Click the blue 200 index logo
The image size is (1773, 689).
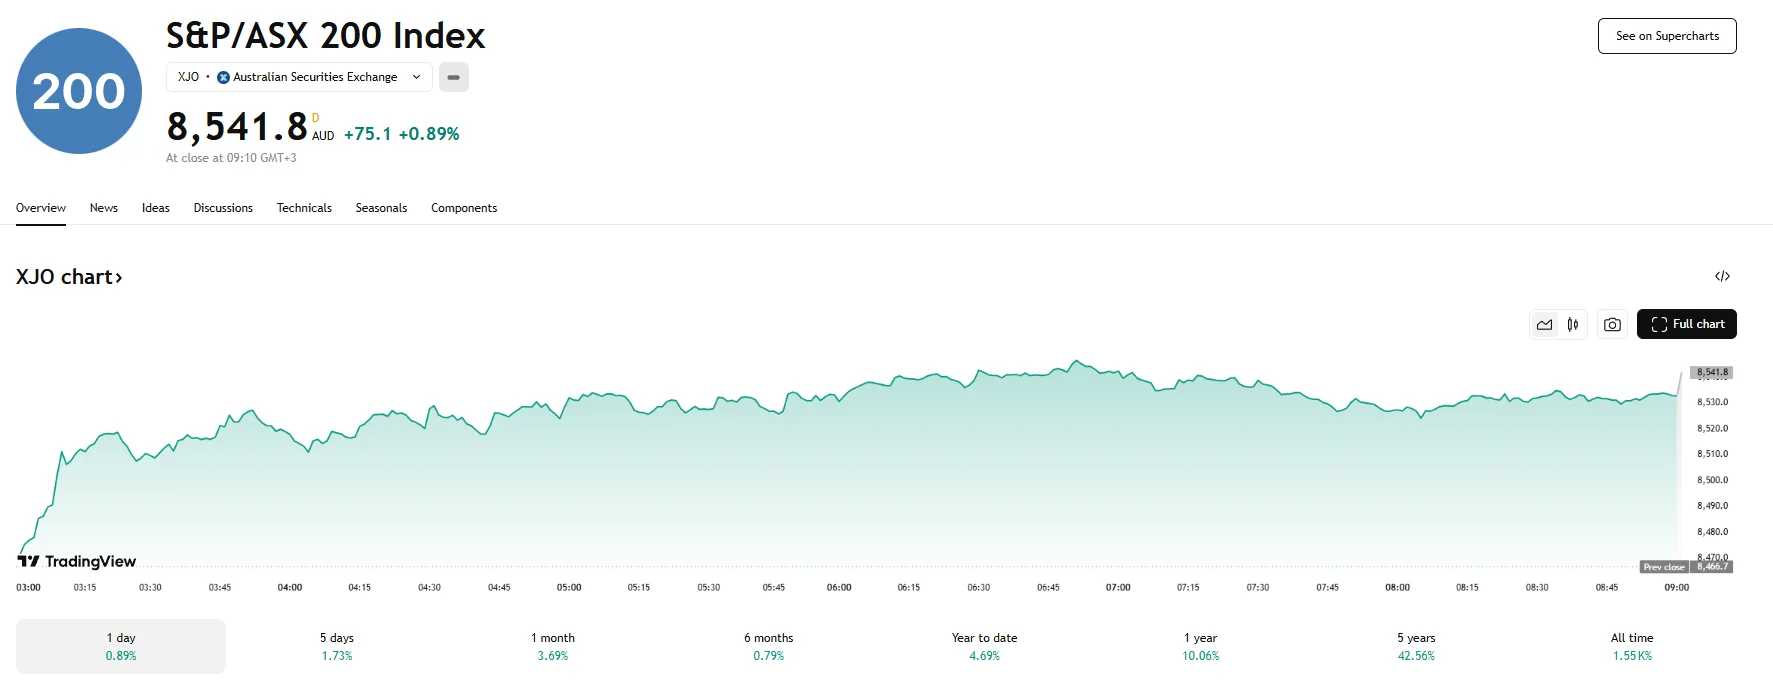point(77,89)
